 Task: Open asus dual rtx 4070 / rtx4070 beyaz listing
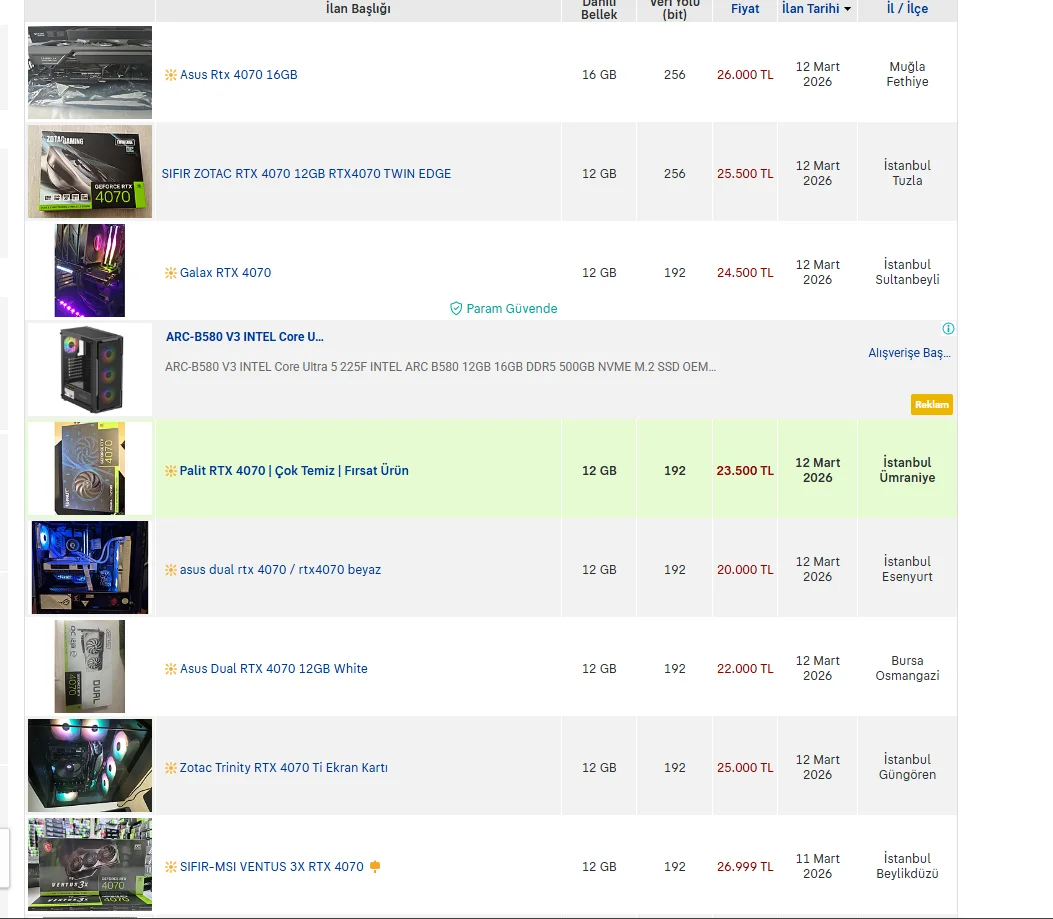pos(280,570)
